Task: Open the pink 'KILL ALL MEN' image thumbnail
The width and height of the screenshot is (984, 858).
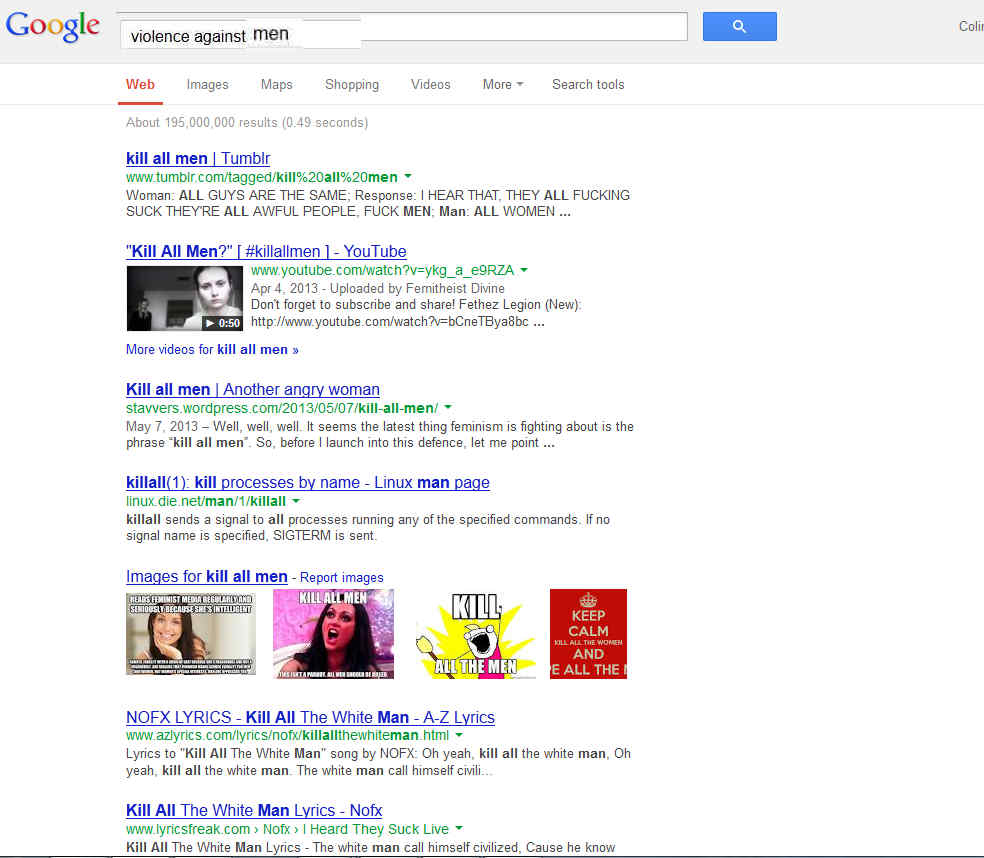Action: pos(333,634)
